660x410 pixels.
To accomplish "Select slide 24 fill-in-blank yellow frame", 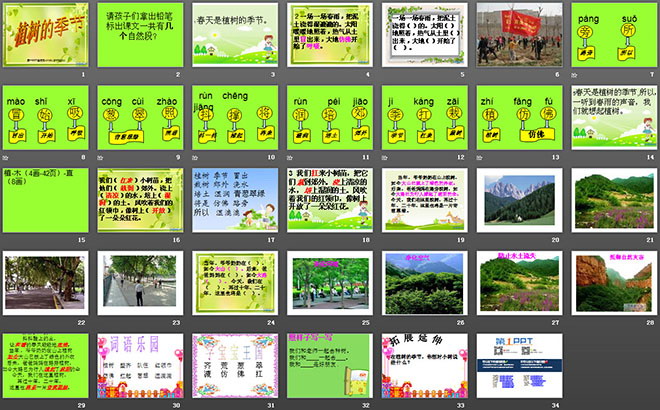I will 235,283.
